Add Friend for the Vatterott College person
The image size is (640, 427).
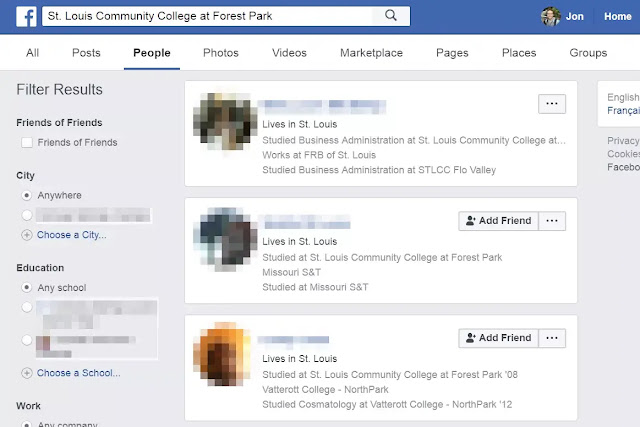[498, 338]
